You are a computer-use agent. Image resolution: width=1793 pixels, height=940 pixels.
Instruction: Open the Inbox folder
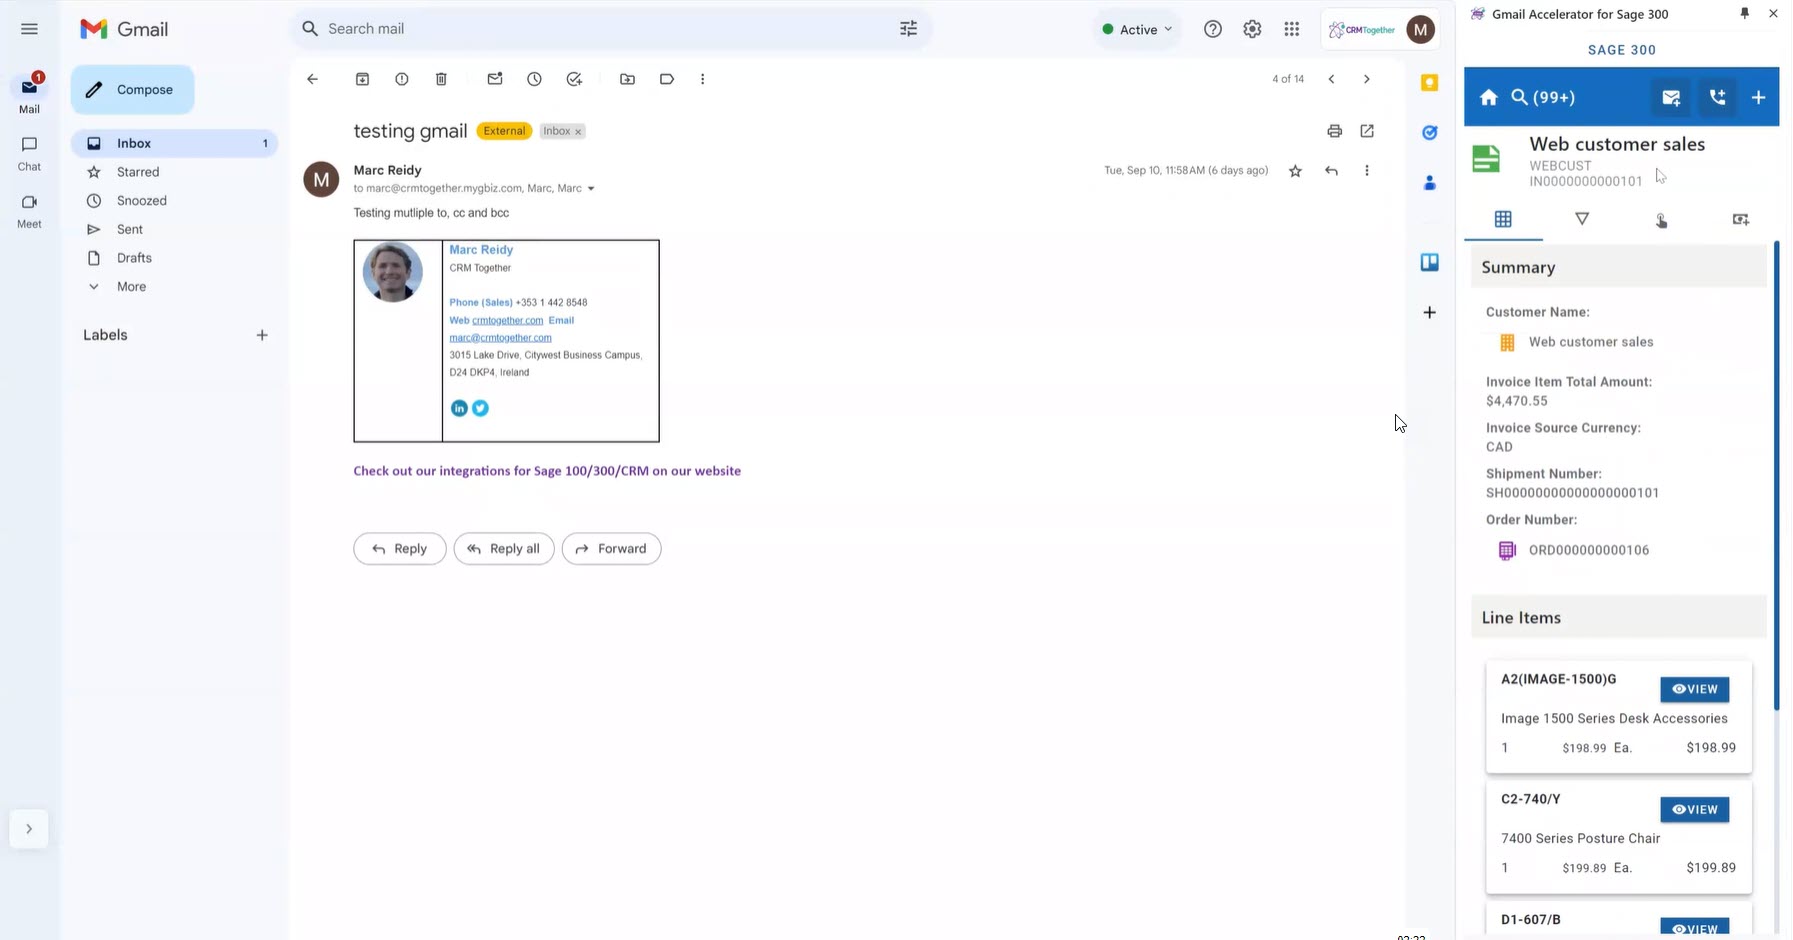174,143
